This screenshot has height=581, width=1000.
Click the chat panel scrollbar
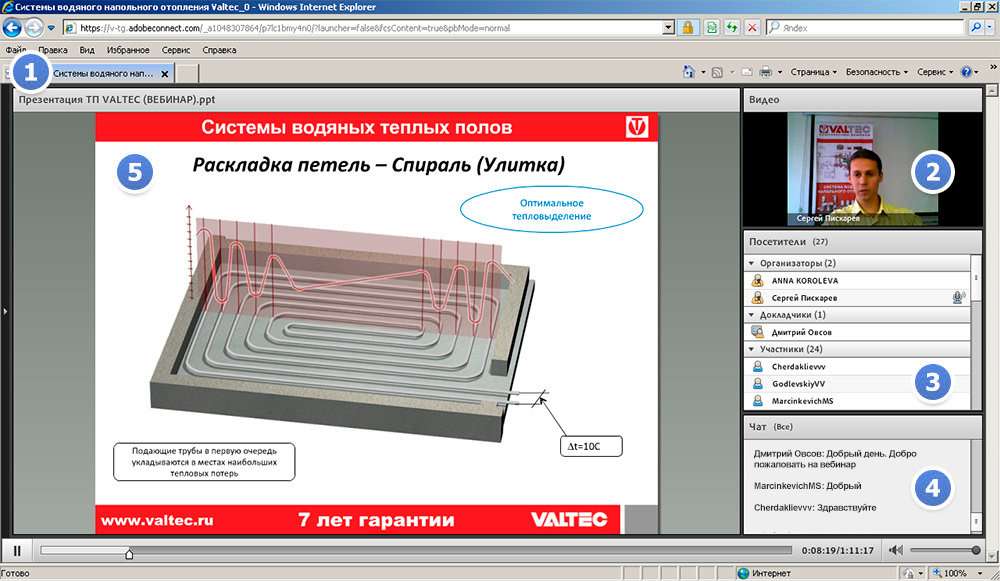pos(976,485)
